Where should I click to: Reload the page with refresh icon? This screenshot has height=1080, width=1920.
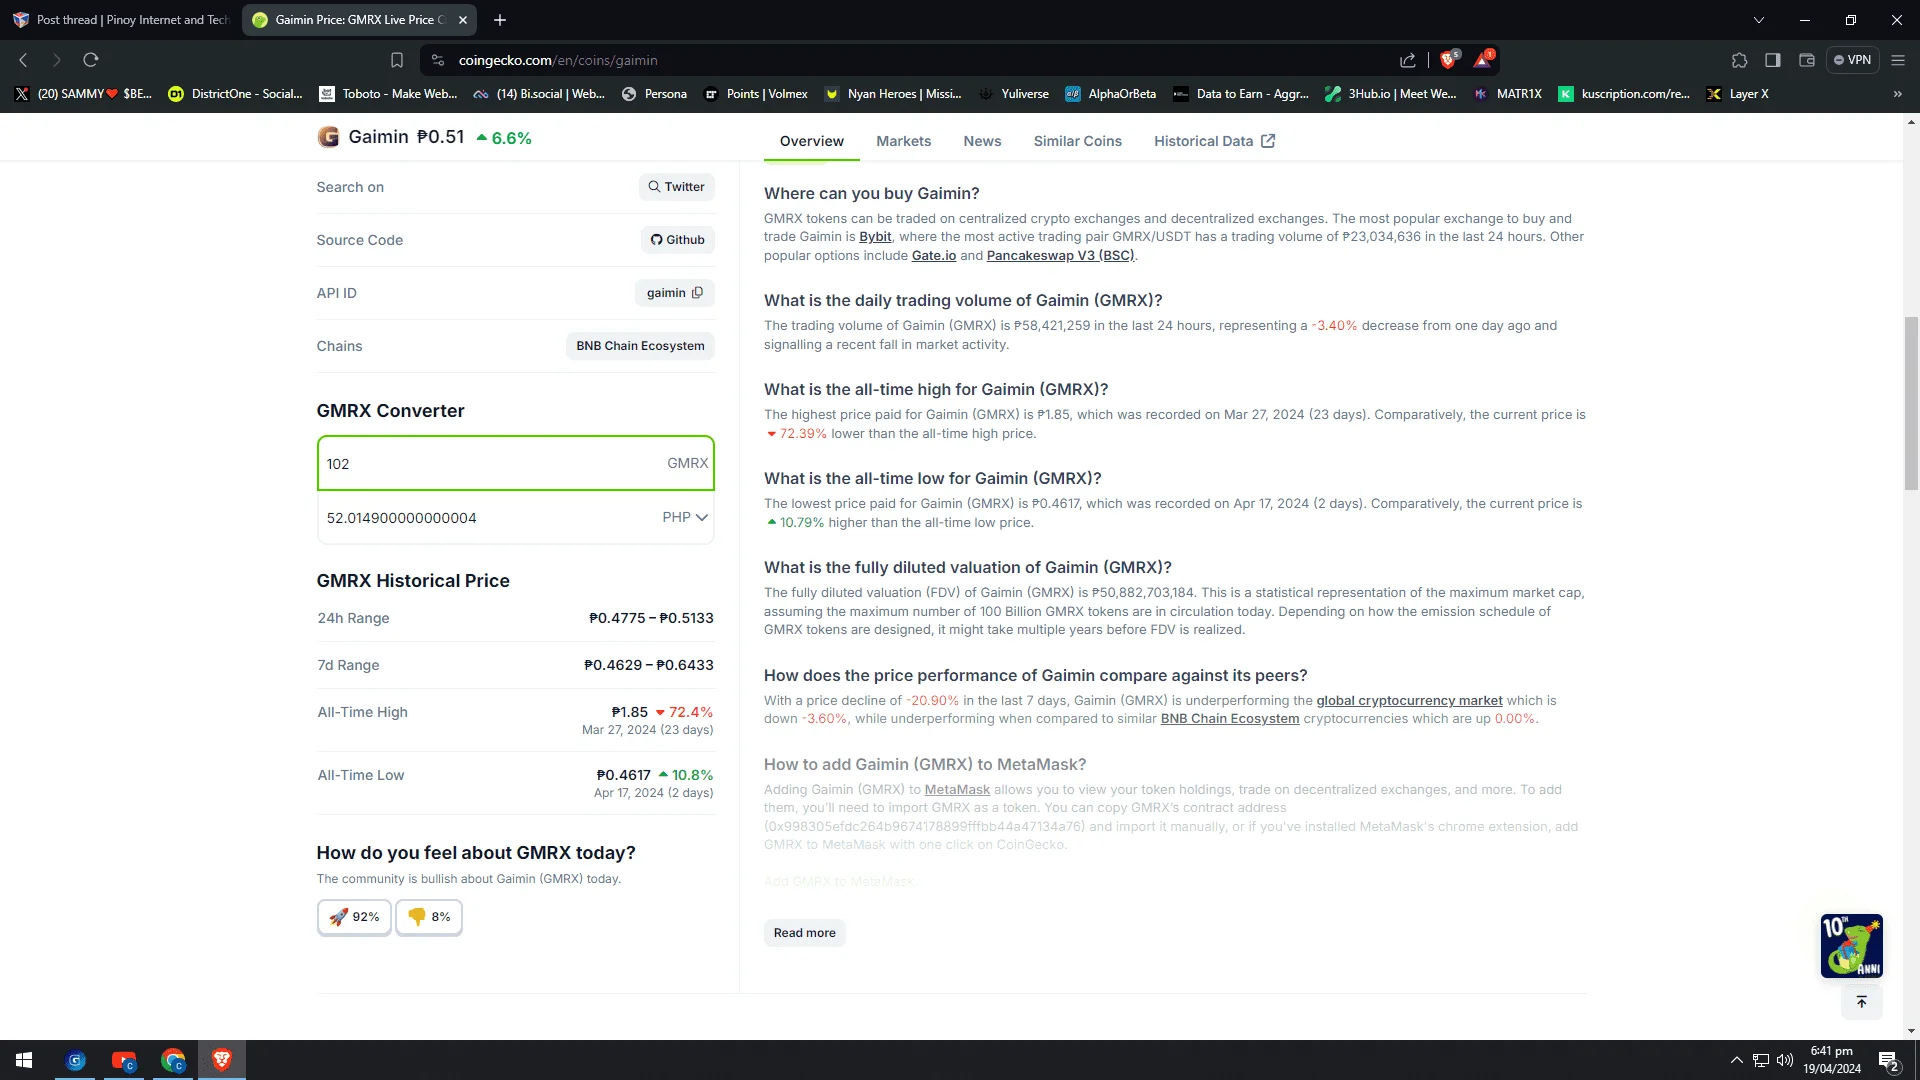pos(91,60)
